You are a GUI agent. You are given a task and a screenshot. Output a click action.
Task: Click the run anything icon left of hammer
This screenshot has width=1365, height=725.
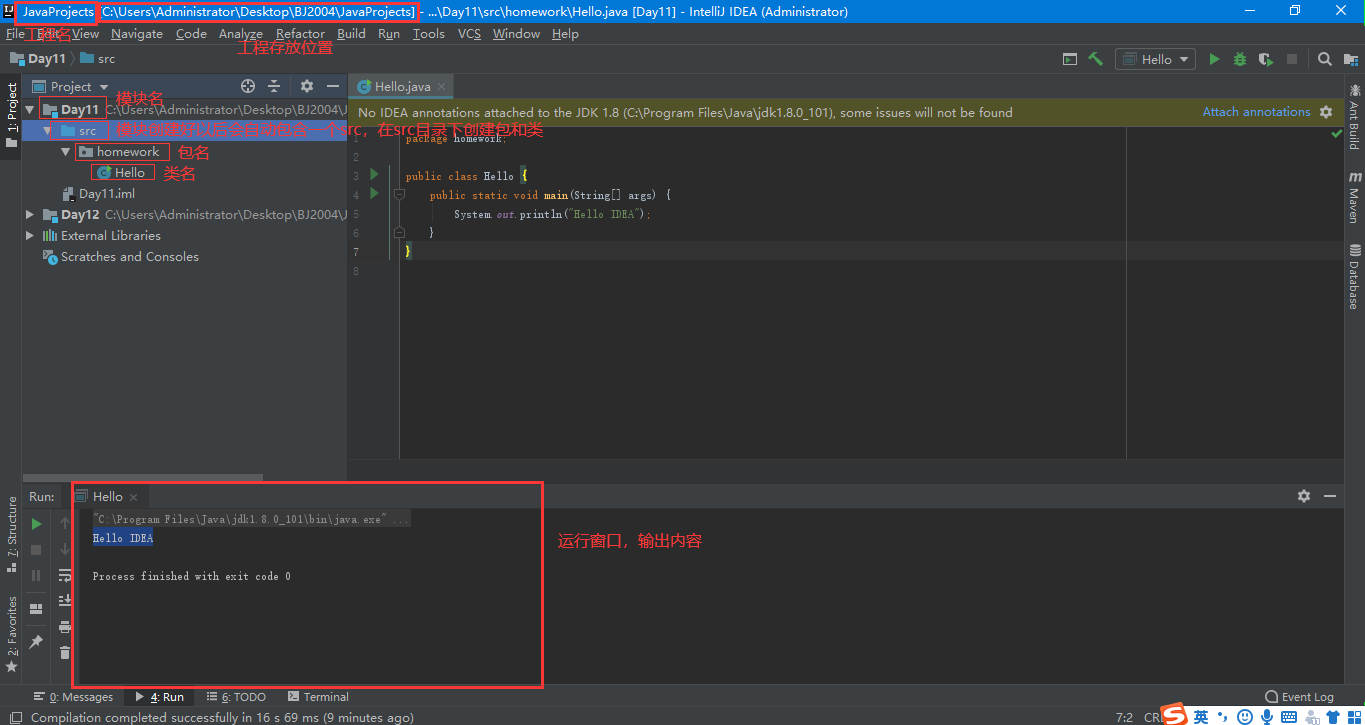[1070, 59]
